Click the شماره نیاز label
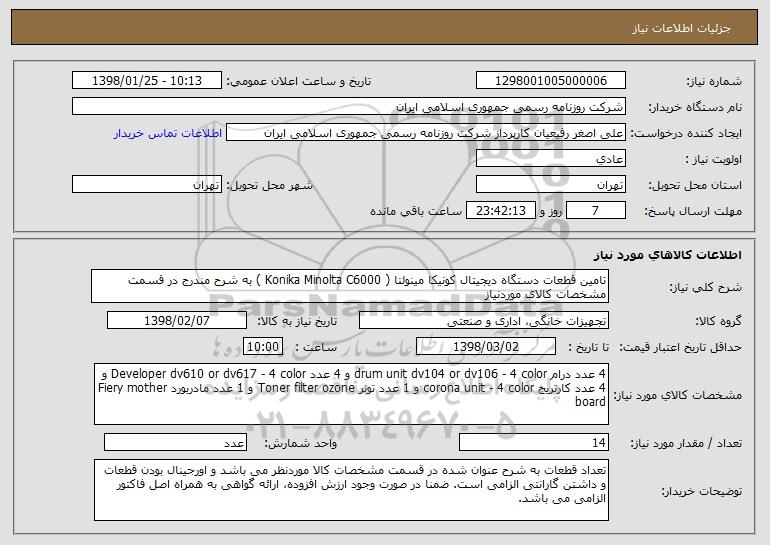The height and width of the screenshot is (545, 770). point(714,82)
